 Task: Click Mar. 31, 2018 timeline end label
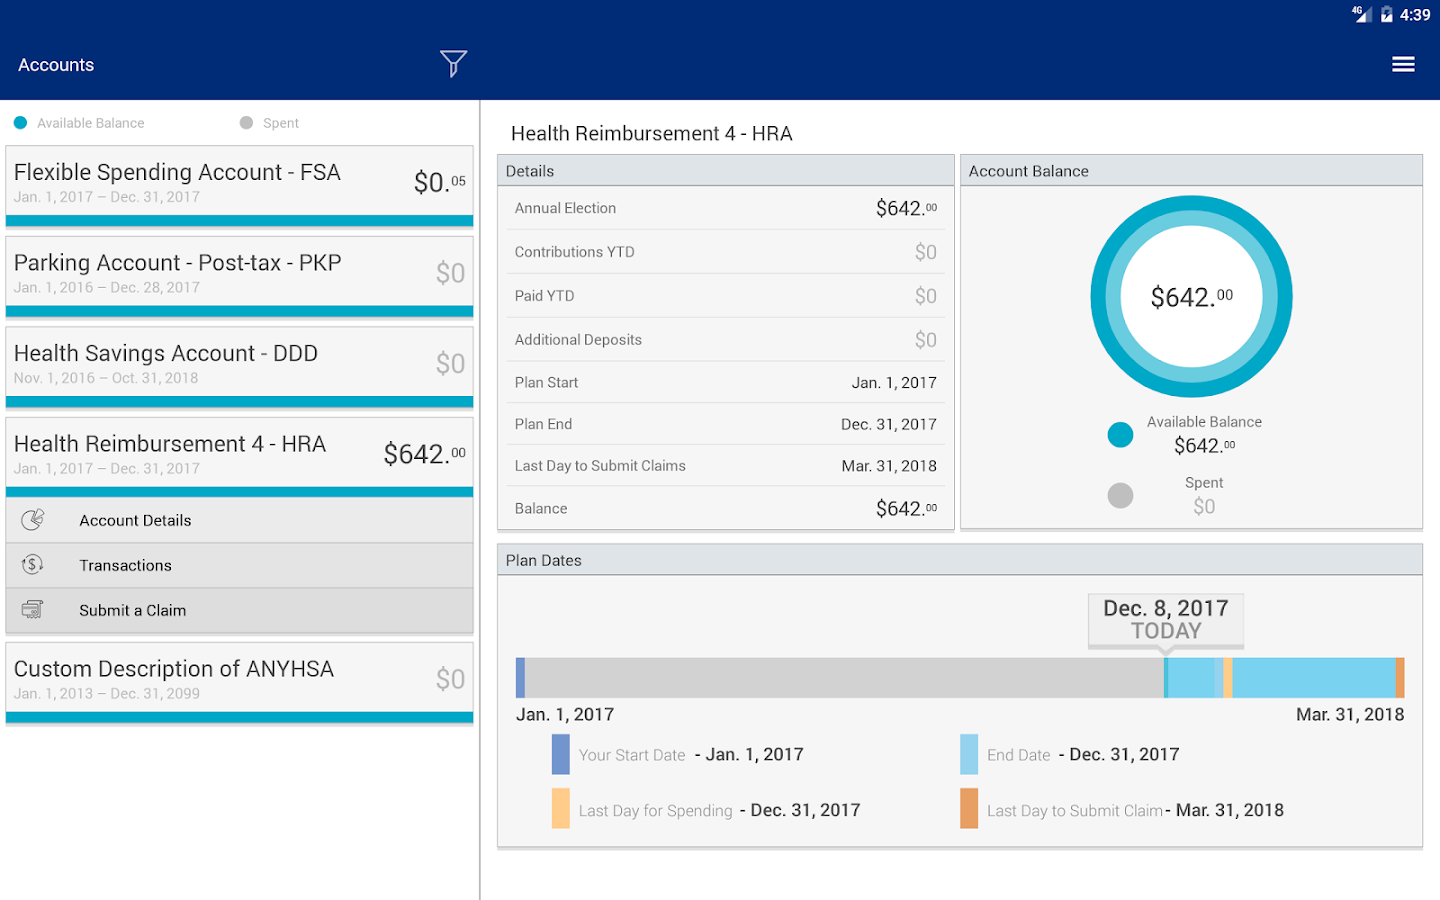click(x=1350, y=715)
